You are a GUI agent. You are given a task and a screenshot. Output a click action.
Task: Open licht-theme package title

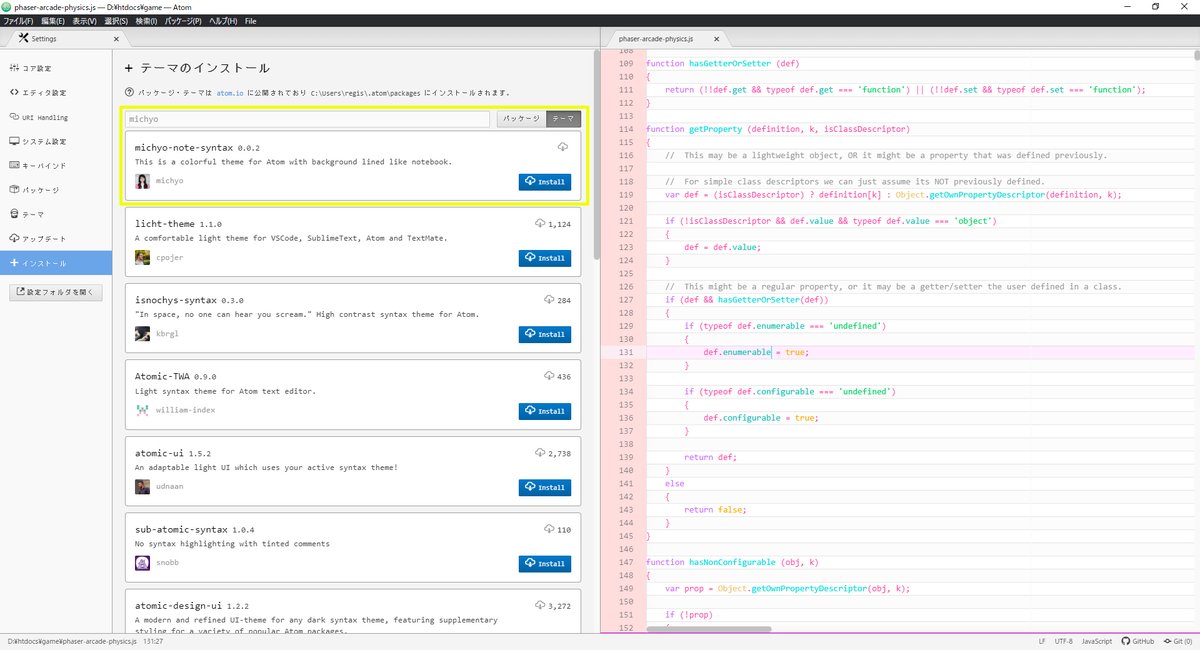tap(165, 224)
